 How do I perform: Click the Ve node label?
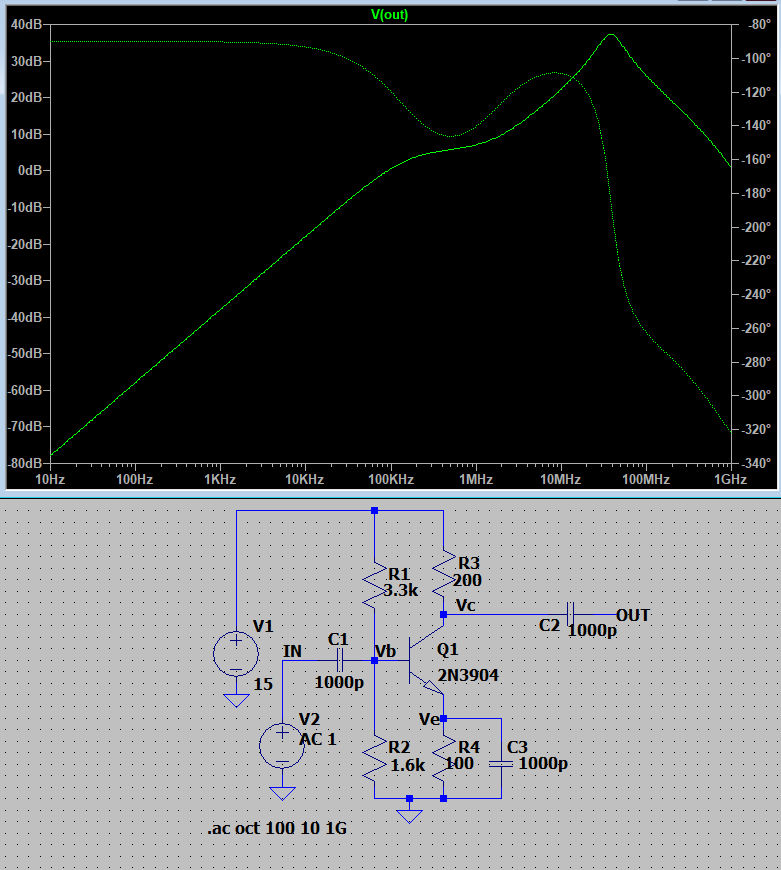(x=429, y=718)
